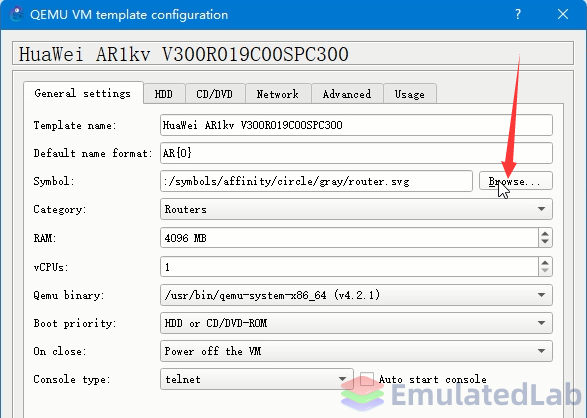Increase RAM with the up arrow
Viewport: 587px width, 418px height.
545,233
